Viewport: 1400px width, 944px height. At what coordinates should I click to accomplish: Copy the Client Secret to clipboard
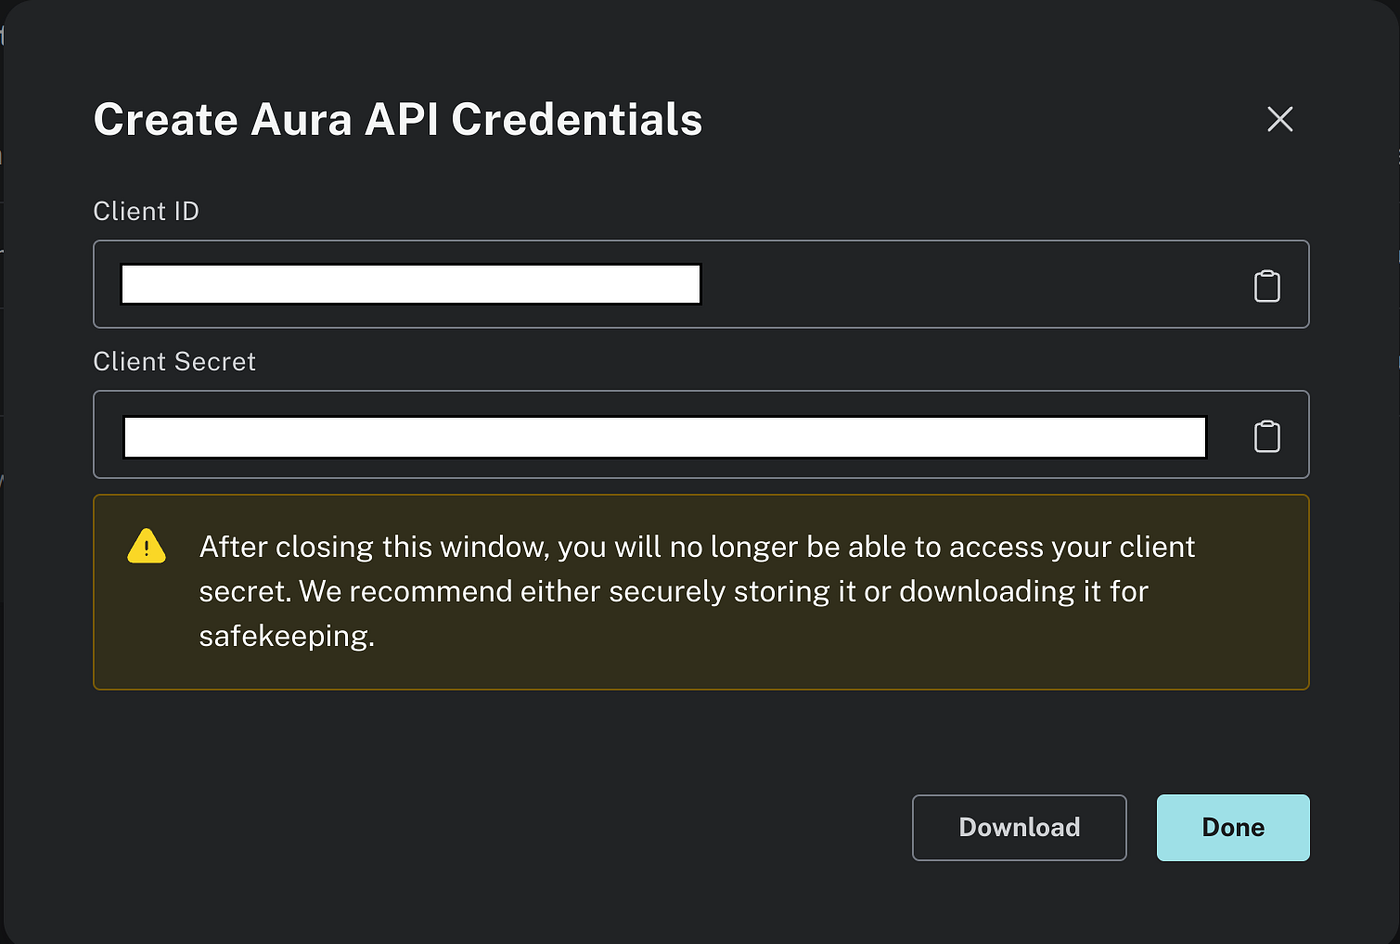(x=1267, y=436)
